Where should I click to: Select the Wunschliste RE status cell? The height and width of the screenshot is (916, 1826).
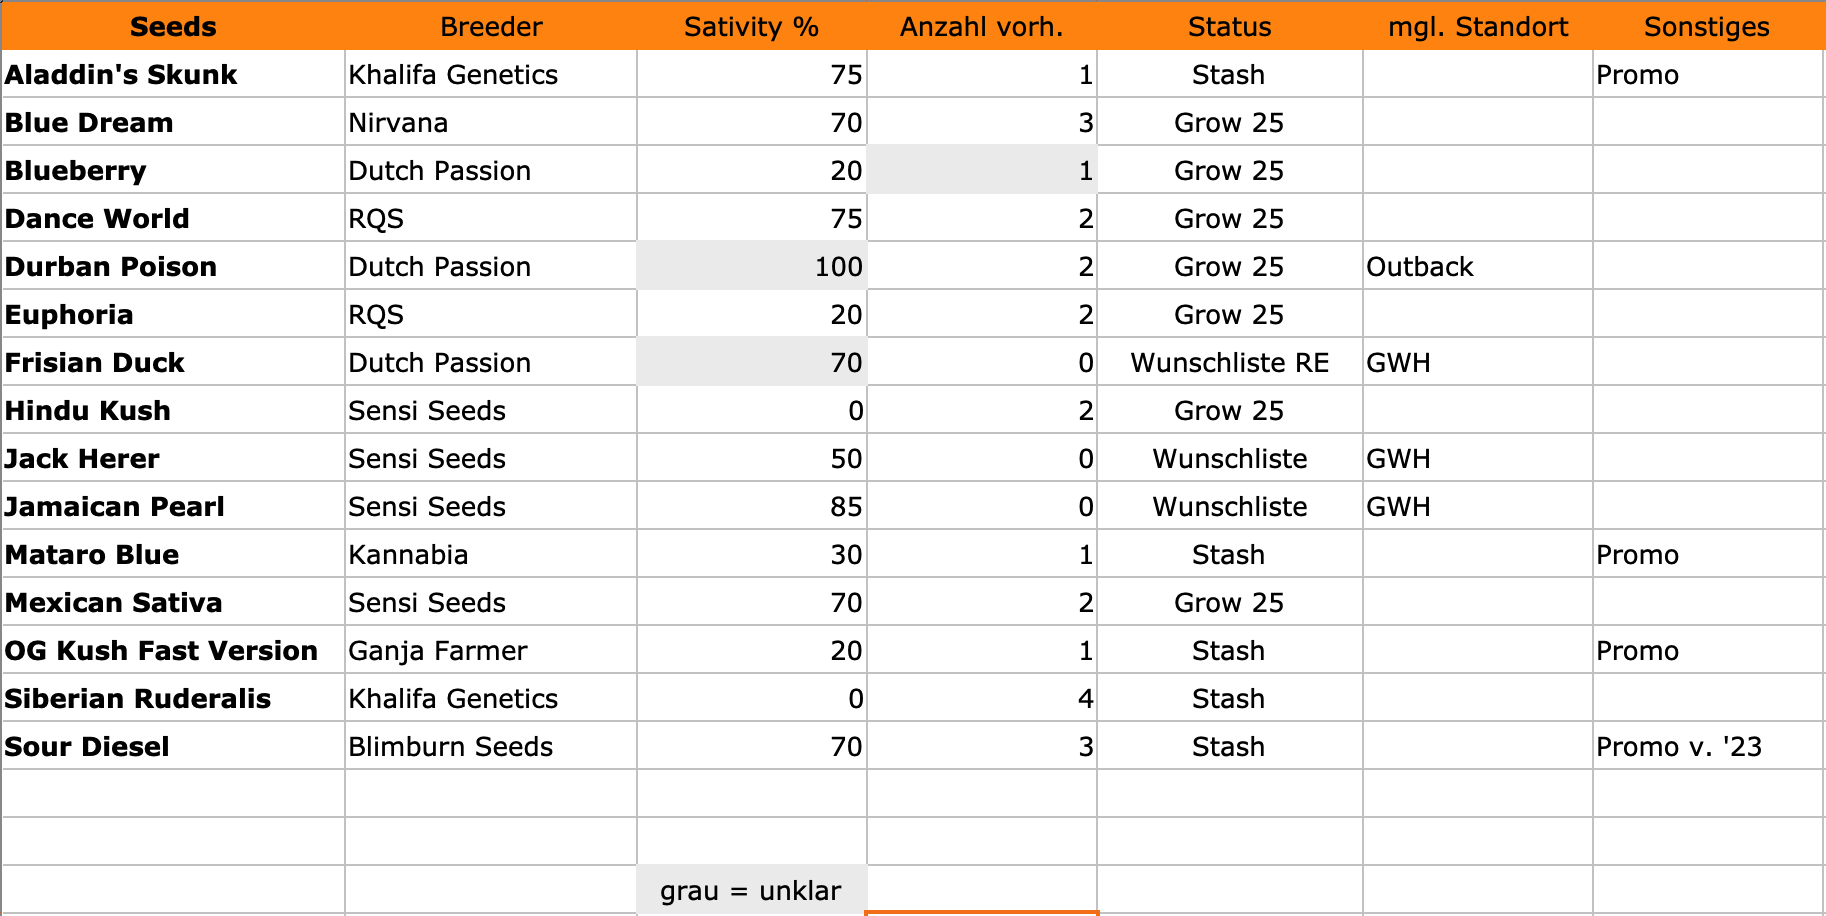[1229, 363]
